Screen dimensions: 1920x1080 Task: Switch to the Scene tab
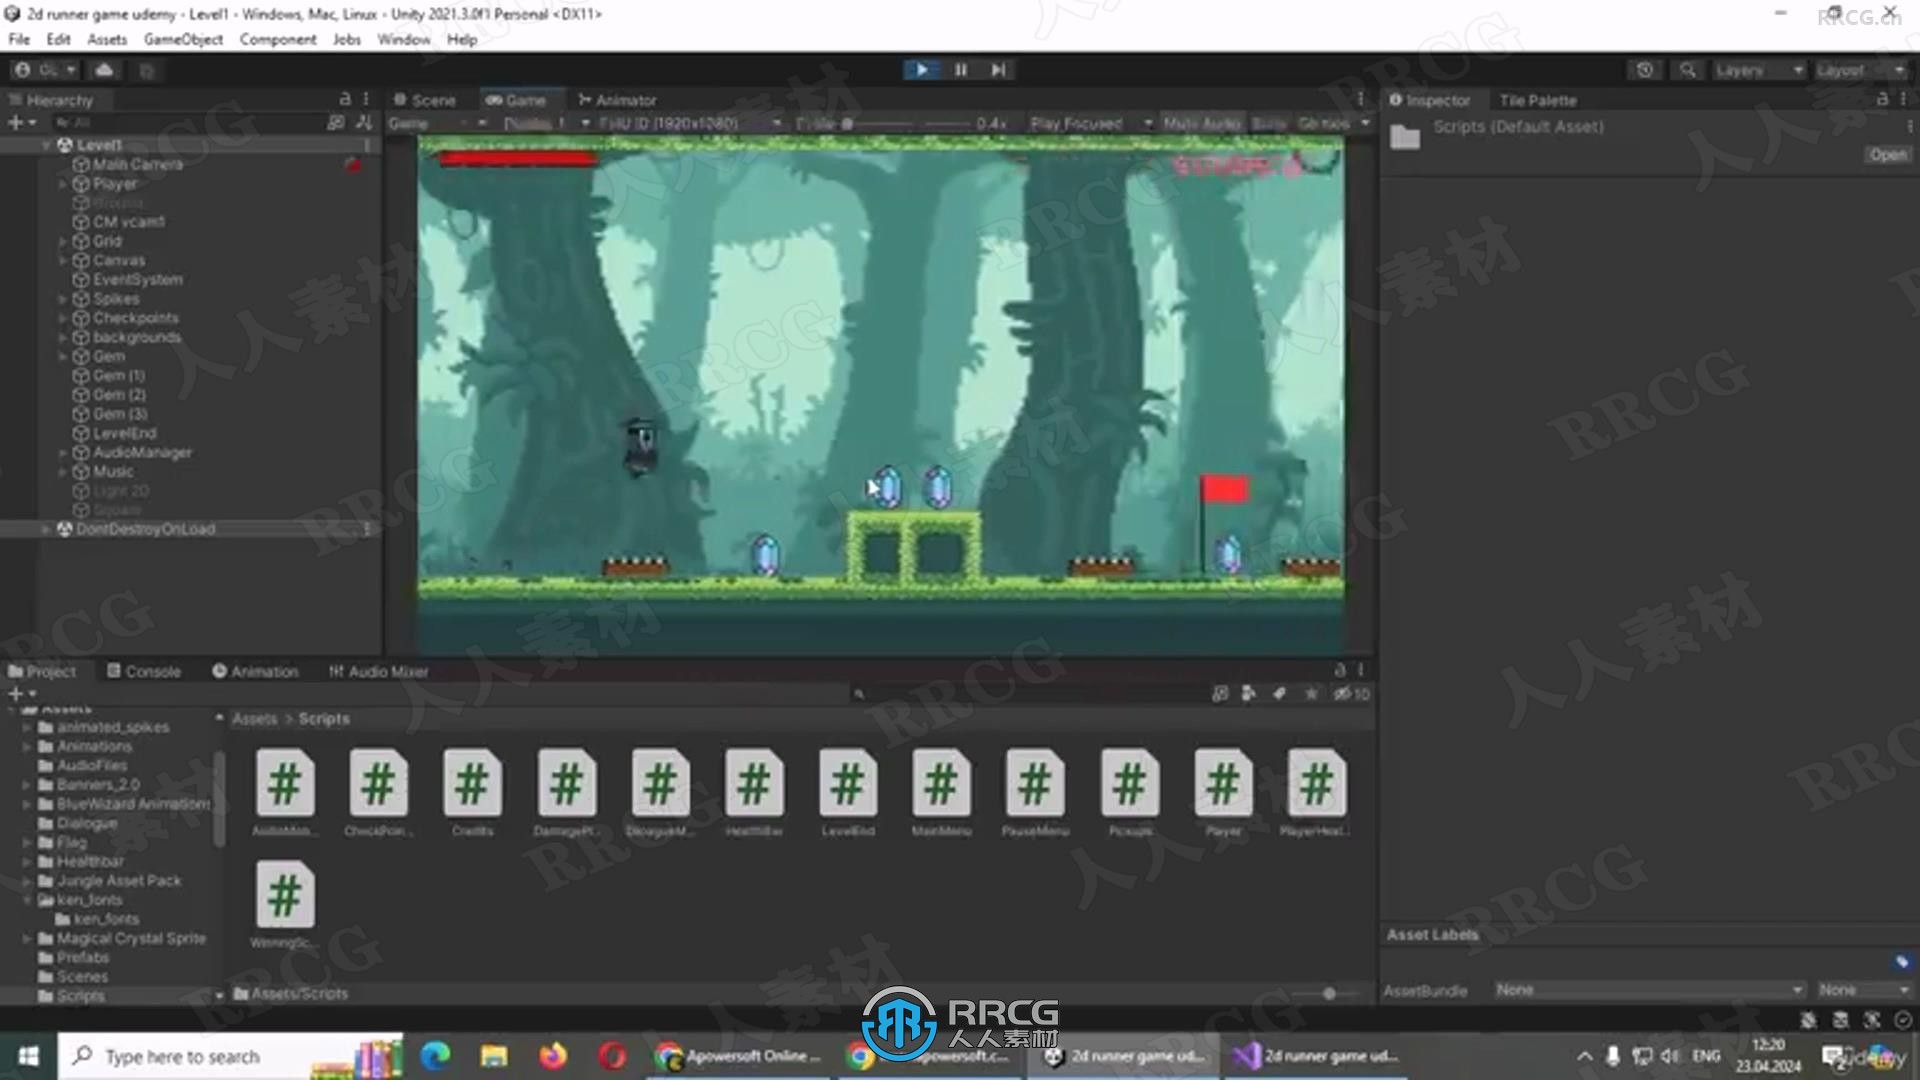pos(425,100)
